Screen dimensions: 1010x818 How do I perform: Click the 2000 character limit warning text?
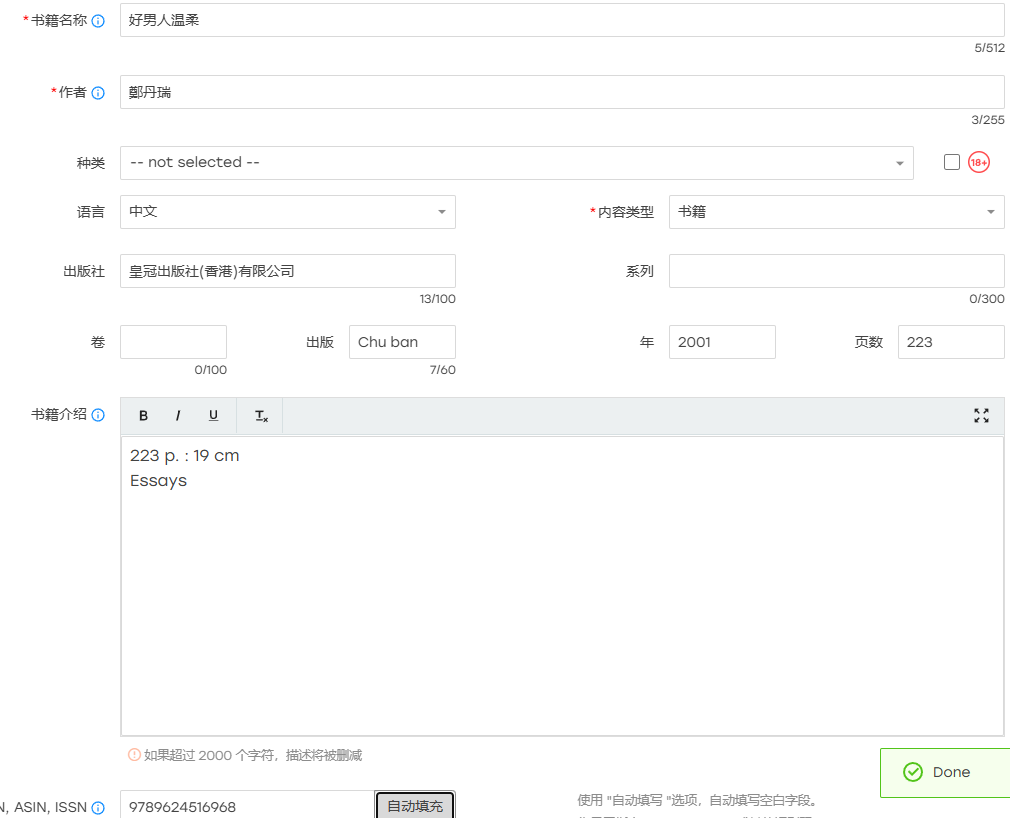click(x=252, y=755)
